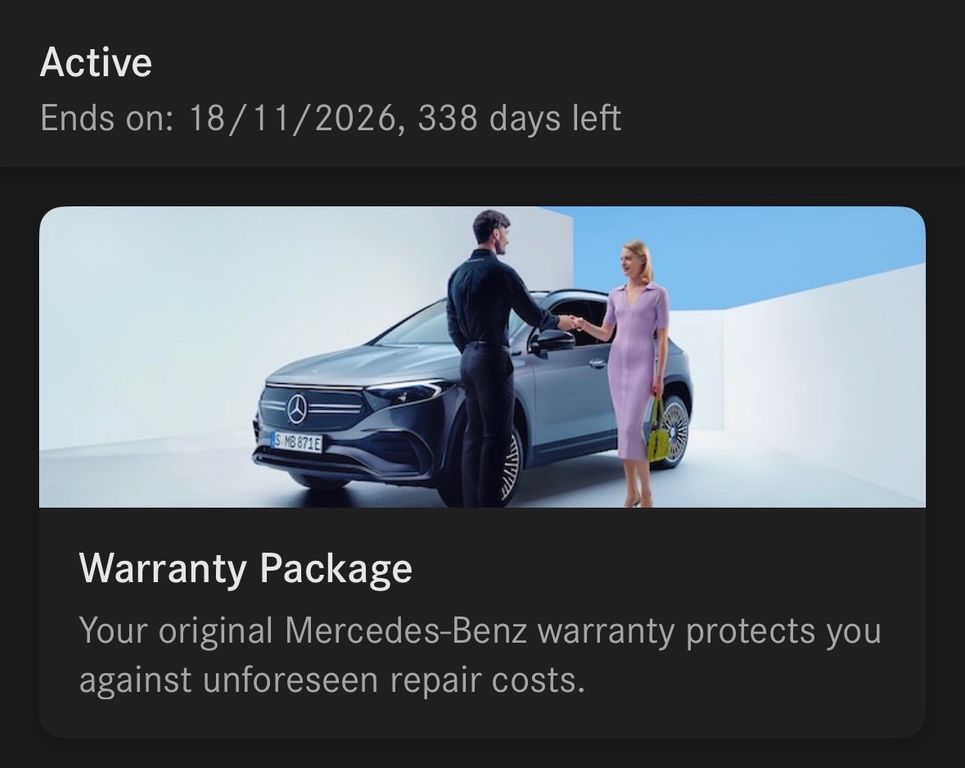This screenshot has width=965, height=768.
Task: Tap the rear wheel of the car
Action: pos(677,431)
